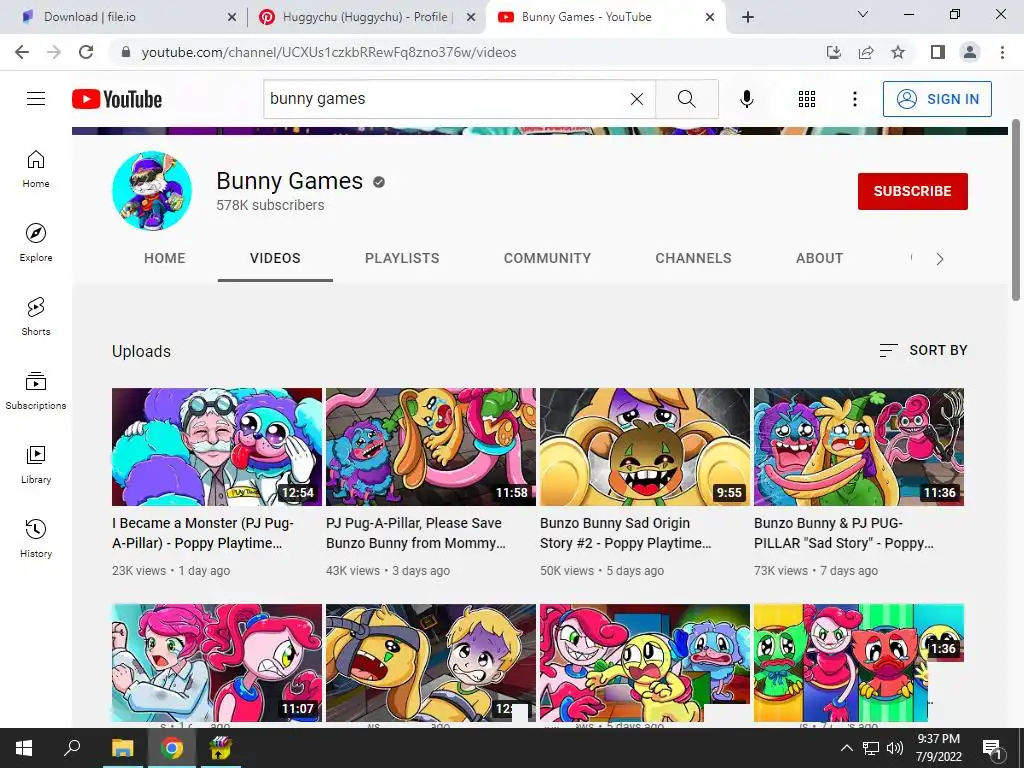Image resolution: width=1024 pixels, height=768 pixels.
Task: Click the magnifier search button
Action: point(686,99)
